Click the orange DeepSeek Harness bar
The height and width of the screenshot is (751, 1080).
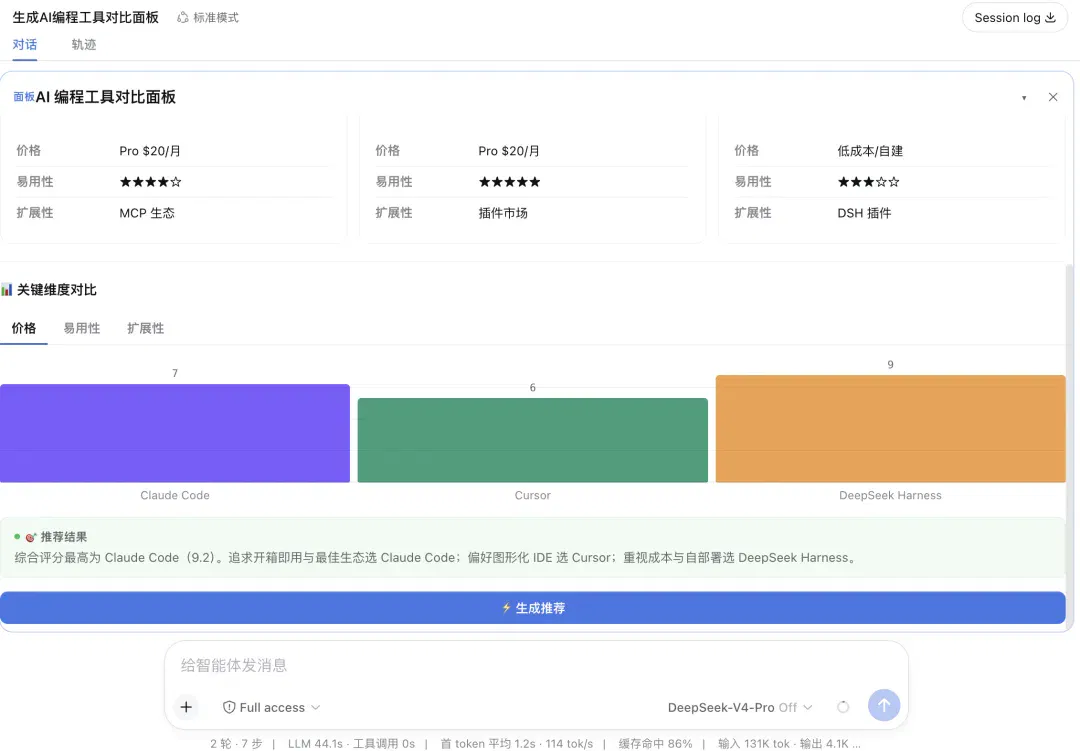891,429
